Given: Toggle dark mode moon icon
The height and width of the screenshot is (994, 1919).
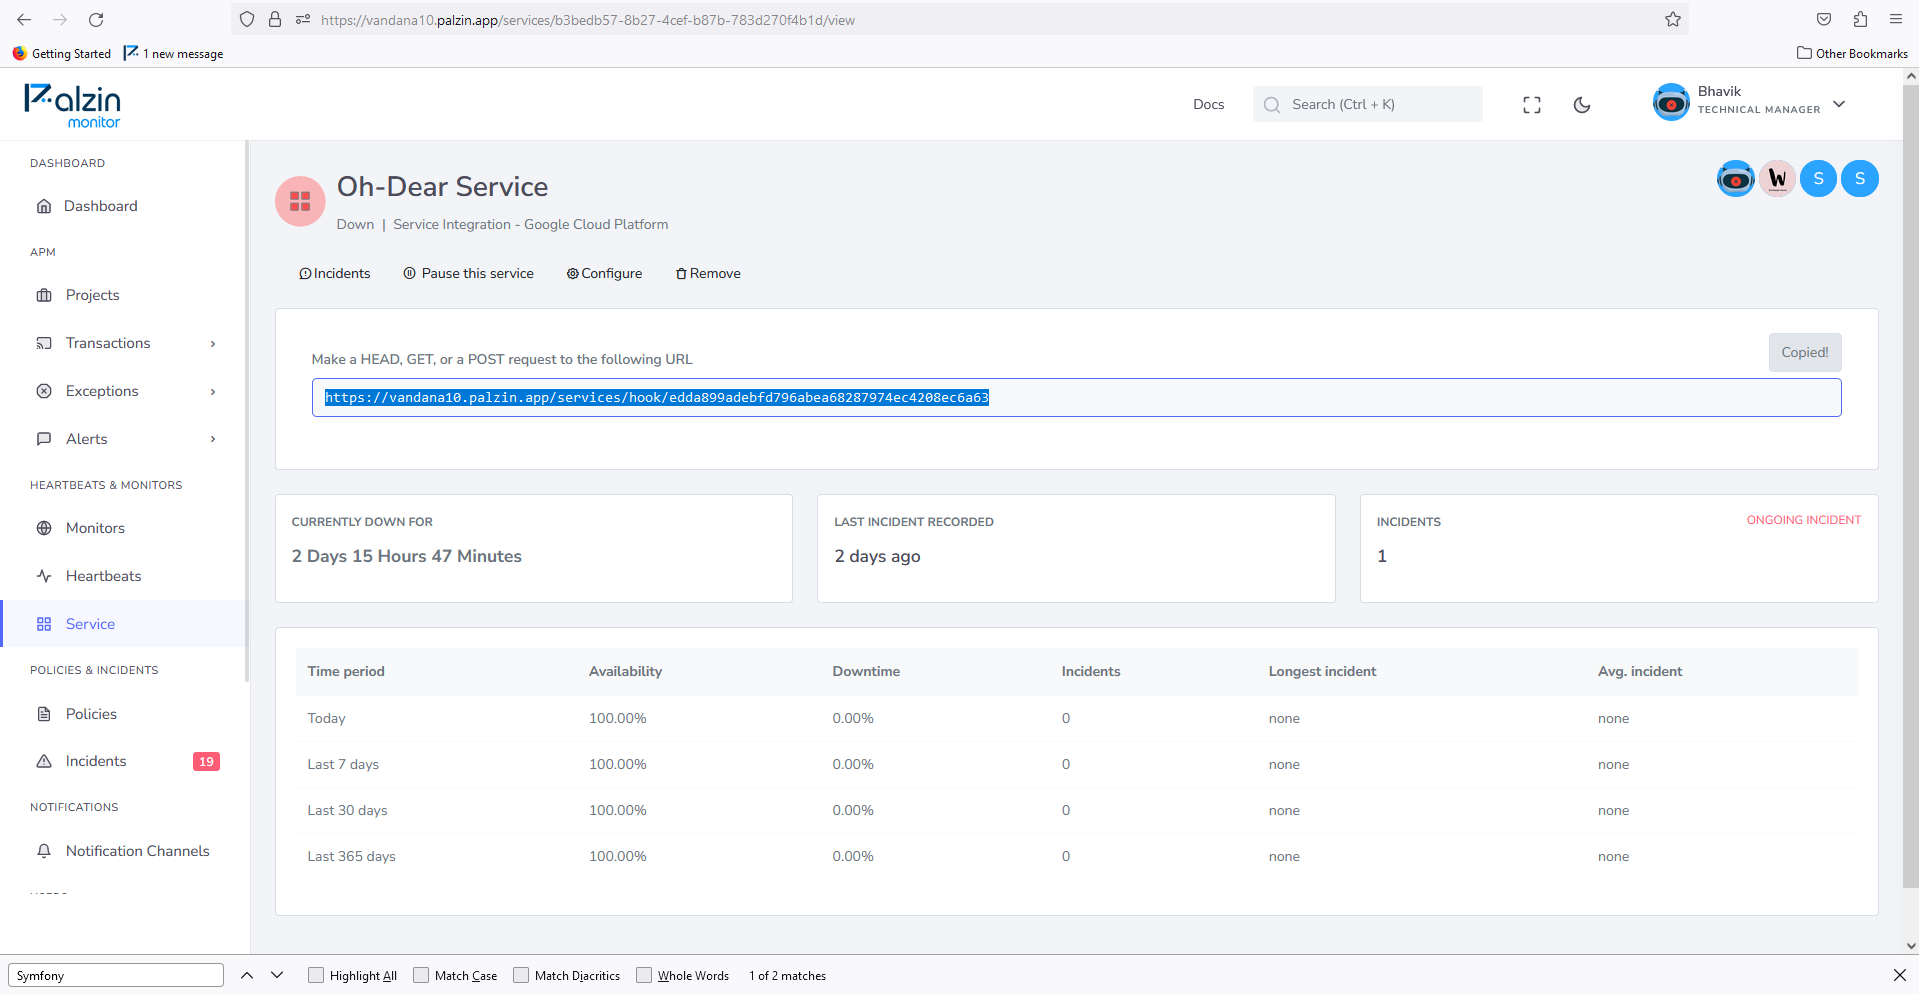Looking at the screenshot, I should point(1582,105).
